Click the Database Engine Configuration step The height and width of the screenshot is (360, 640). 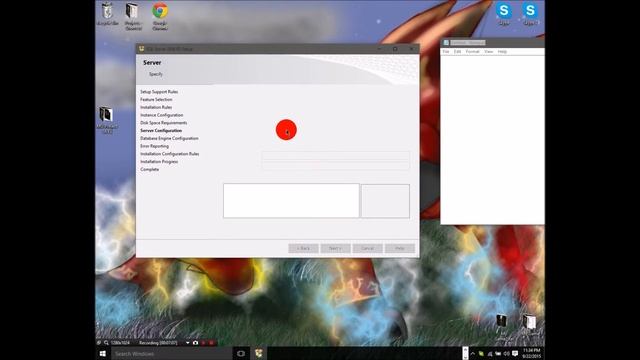(x=169, y=138)
